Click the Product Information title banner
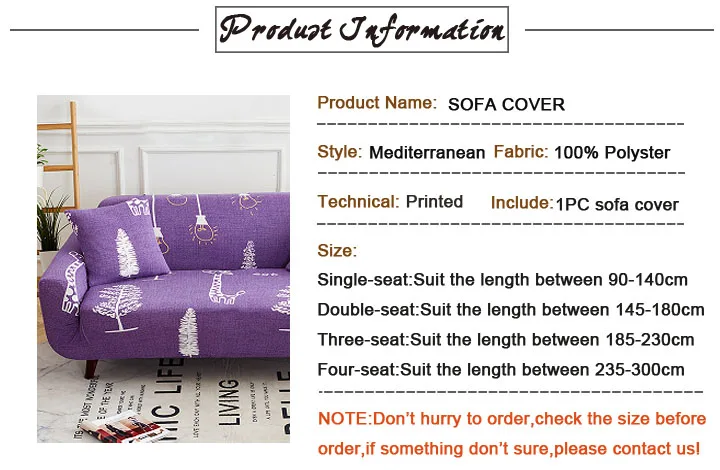Viewport: 720px width, 470px height. [x=362, y=29]
